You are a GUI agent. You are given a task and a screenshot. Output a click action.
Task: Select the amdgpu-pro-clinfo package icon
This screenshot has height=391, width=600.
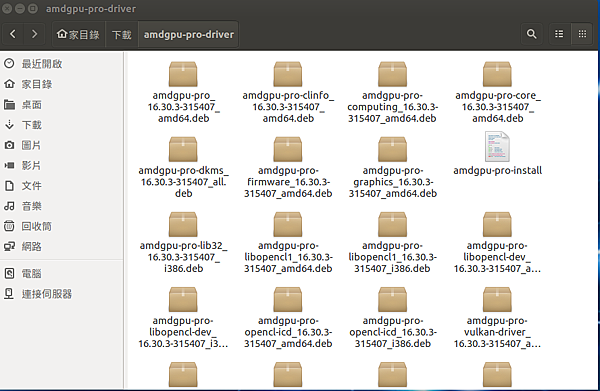click(288, 74)
